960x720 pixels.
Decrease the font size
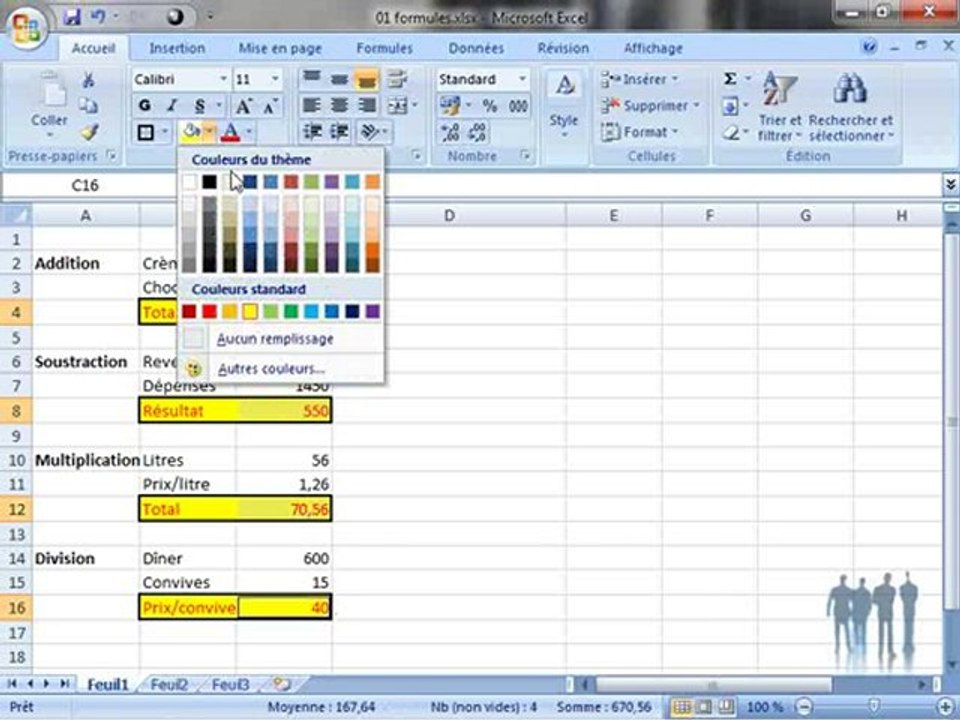[x=271, y=106]
